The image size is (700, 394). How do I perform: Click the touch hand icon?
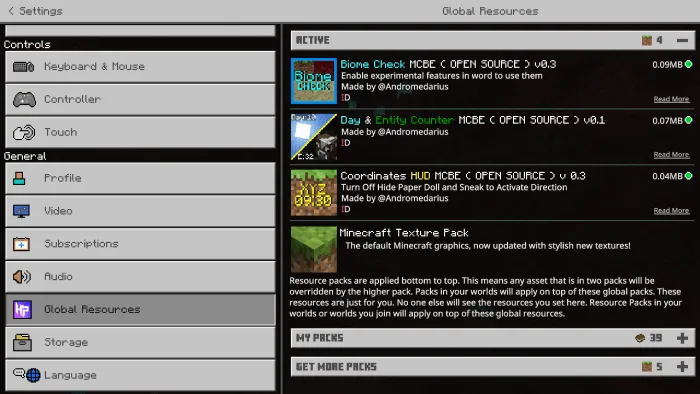click(x=24, y=133)
